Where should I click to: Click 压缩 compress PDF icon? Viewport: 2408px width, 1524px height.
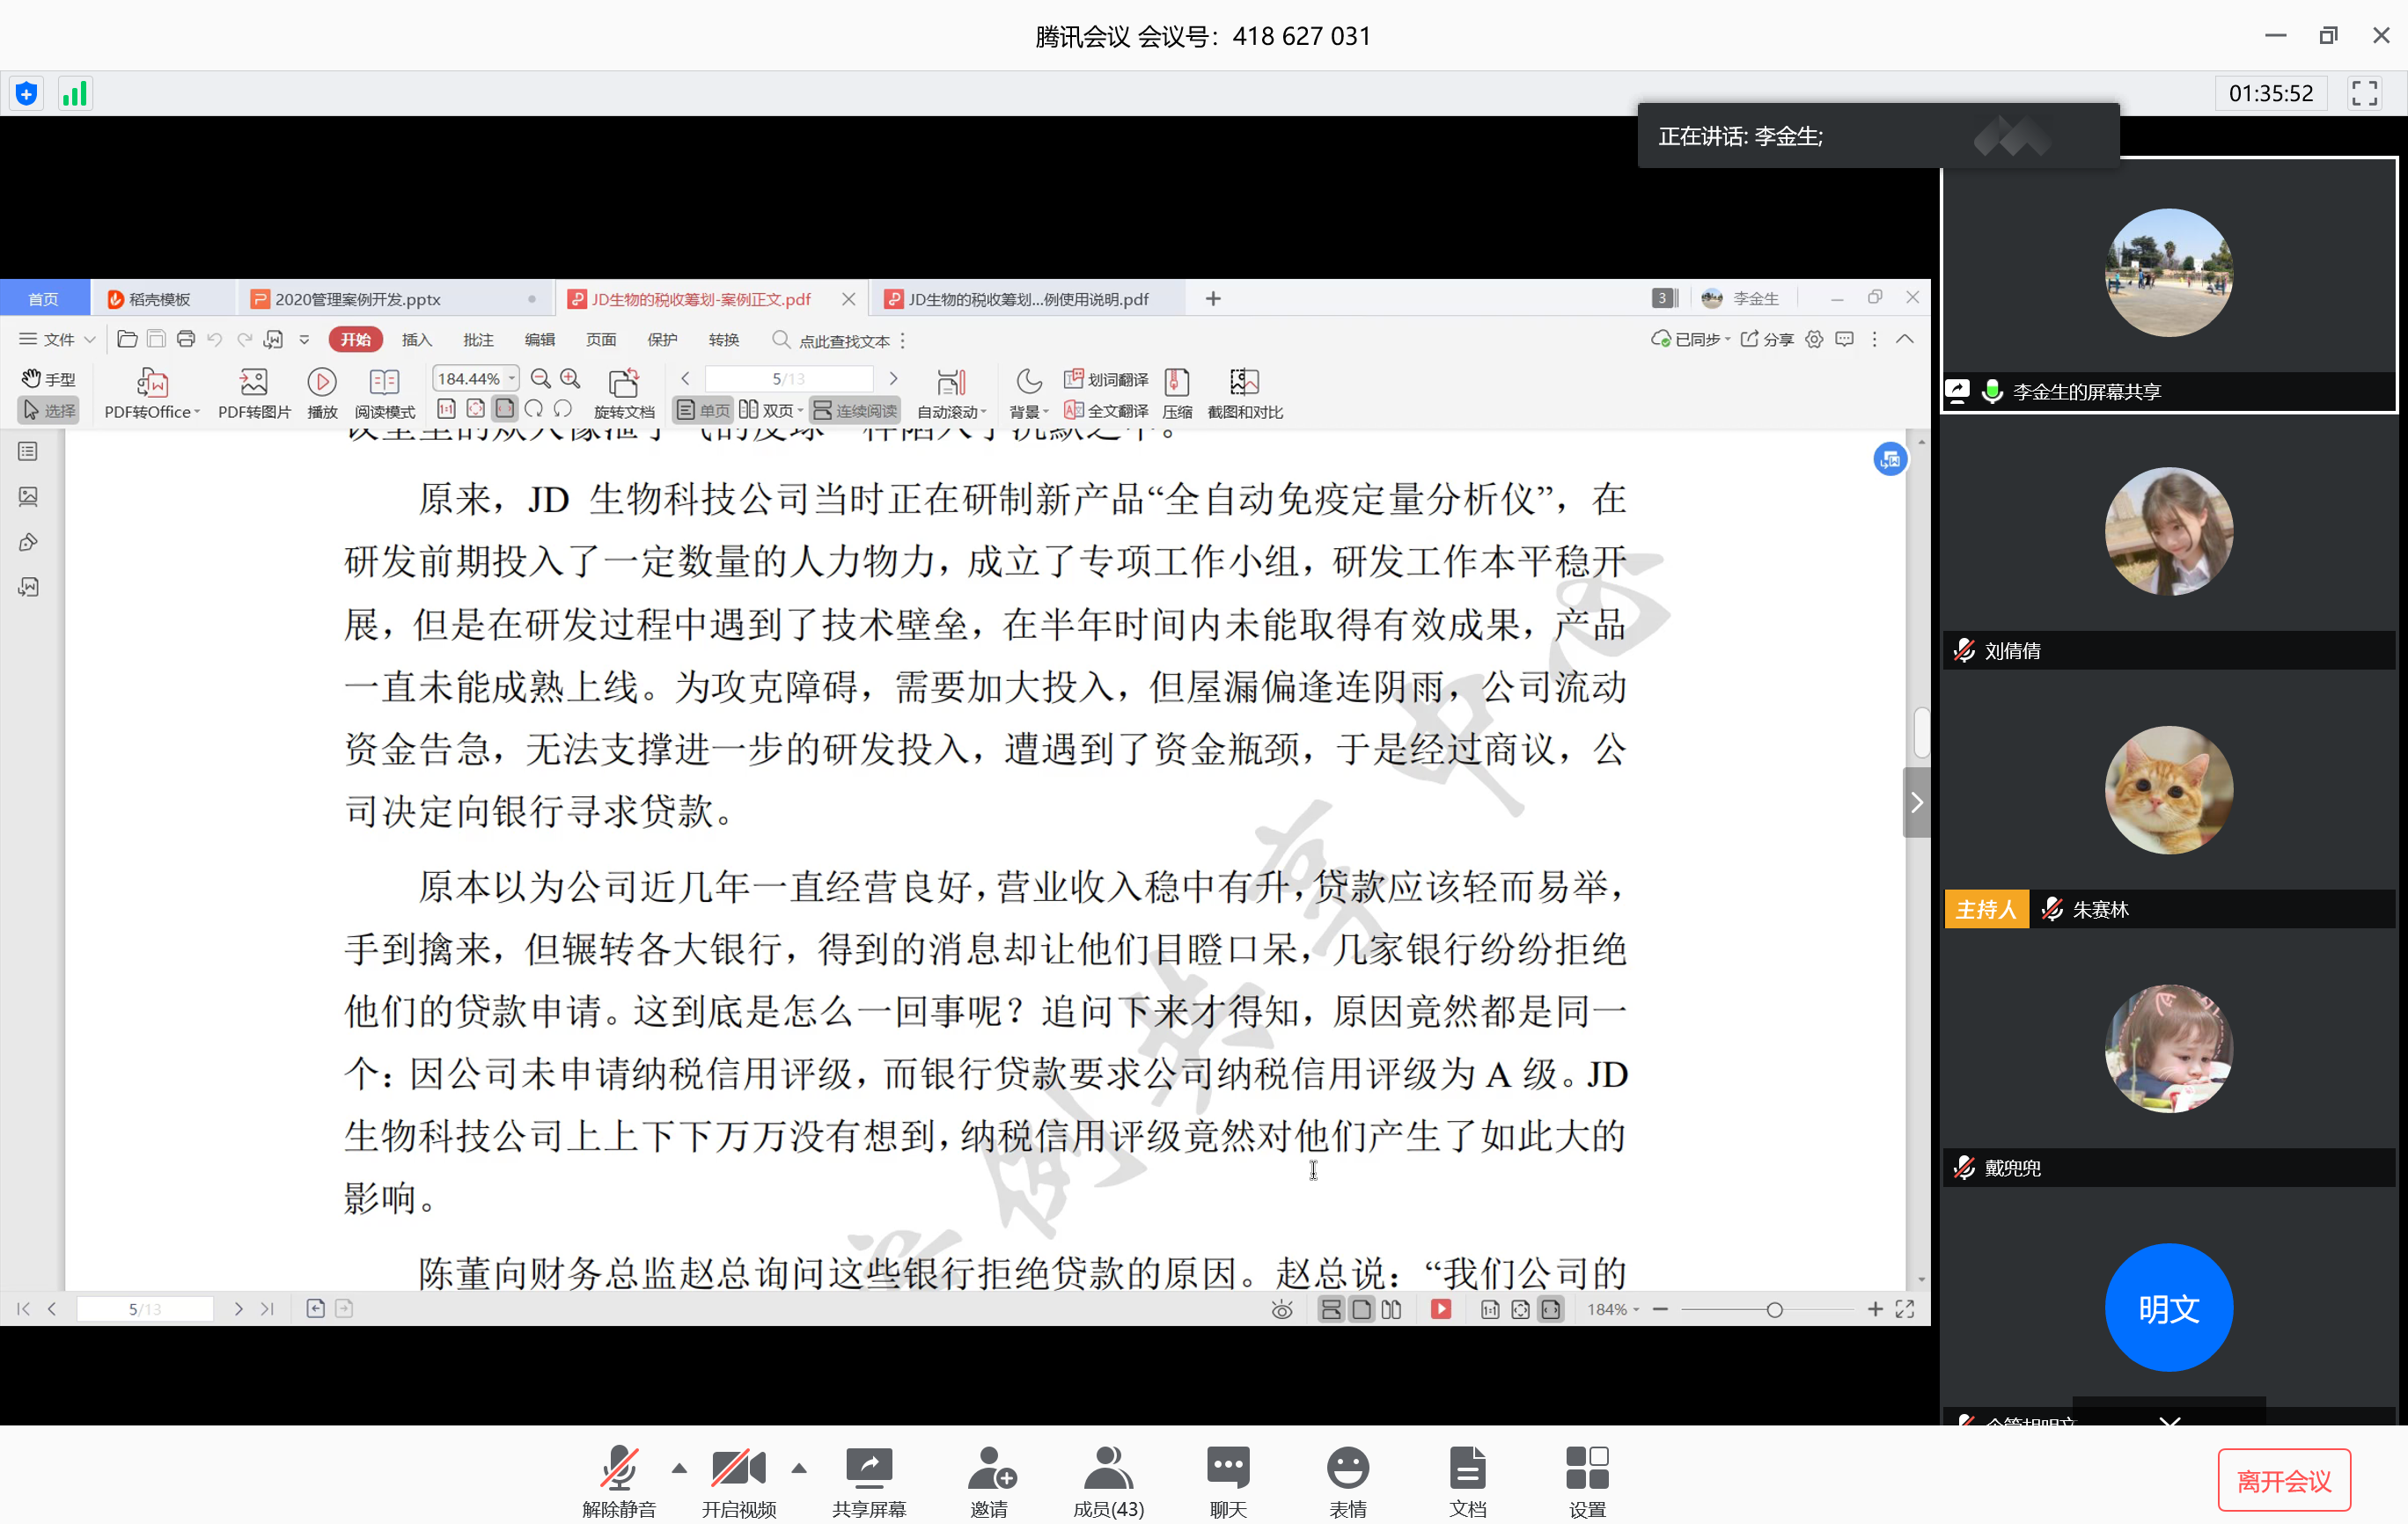coord(1177,394)
